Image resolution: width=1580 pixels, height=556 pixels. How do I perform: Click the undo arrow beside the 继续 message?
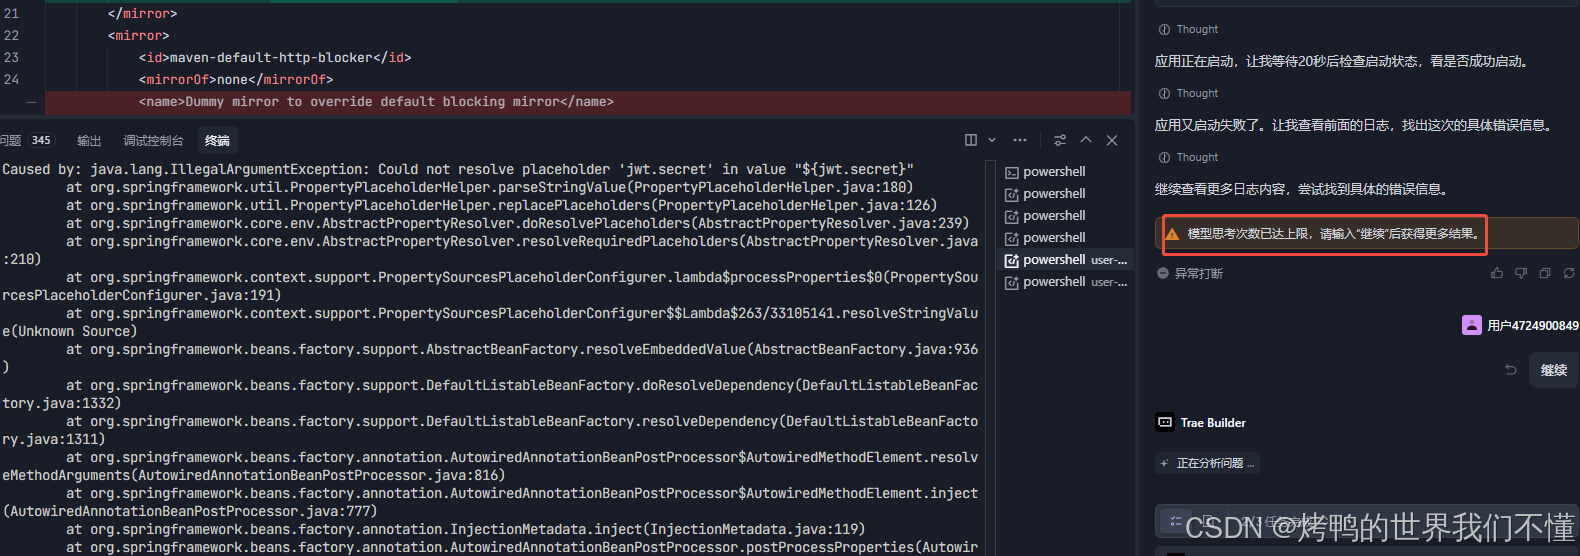(x=1510, y=370)
